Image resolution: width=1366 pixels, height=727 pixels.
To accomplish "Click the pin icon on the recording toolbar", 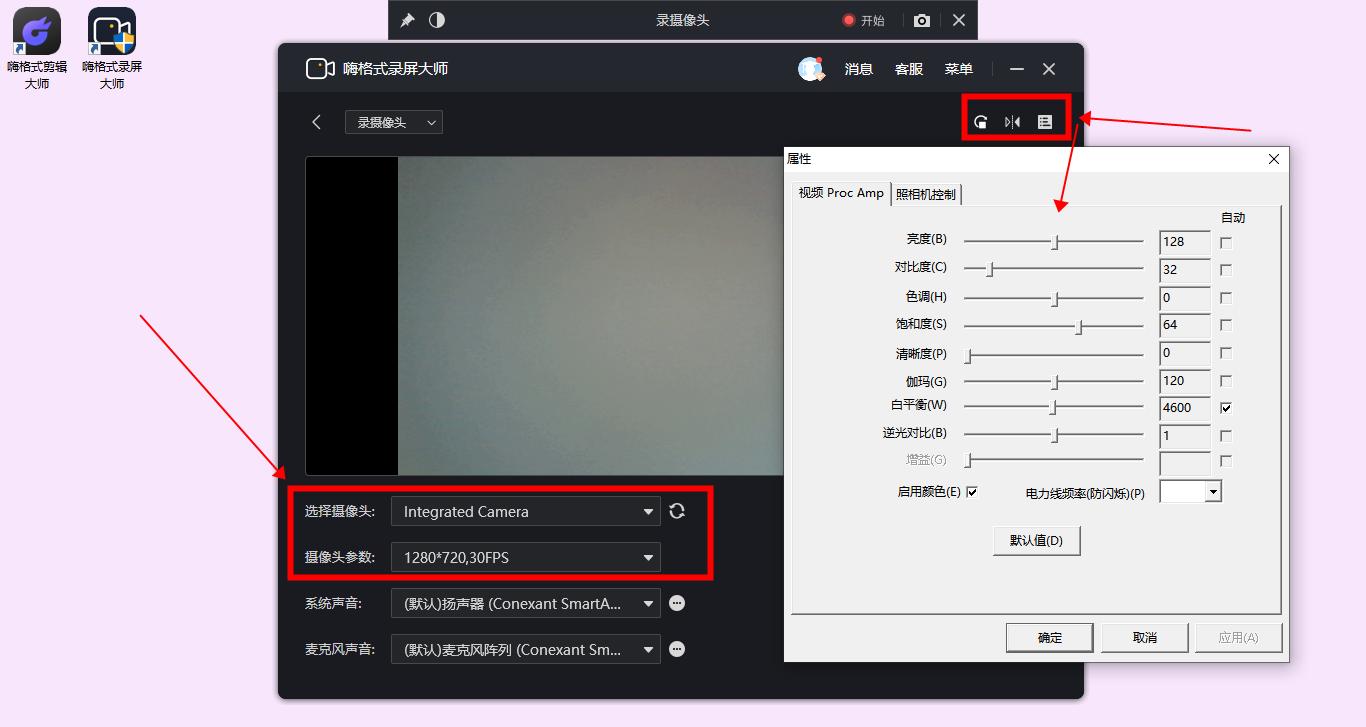I will (408, 19).
